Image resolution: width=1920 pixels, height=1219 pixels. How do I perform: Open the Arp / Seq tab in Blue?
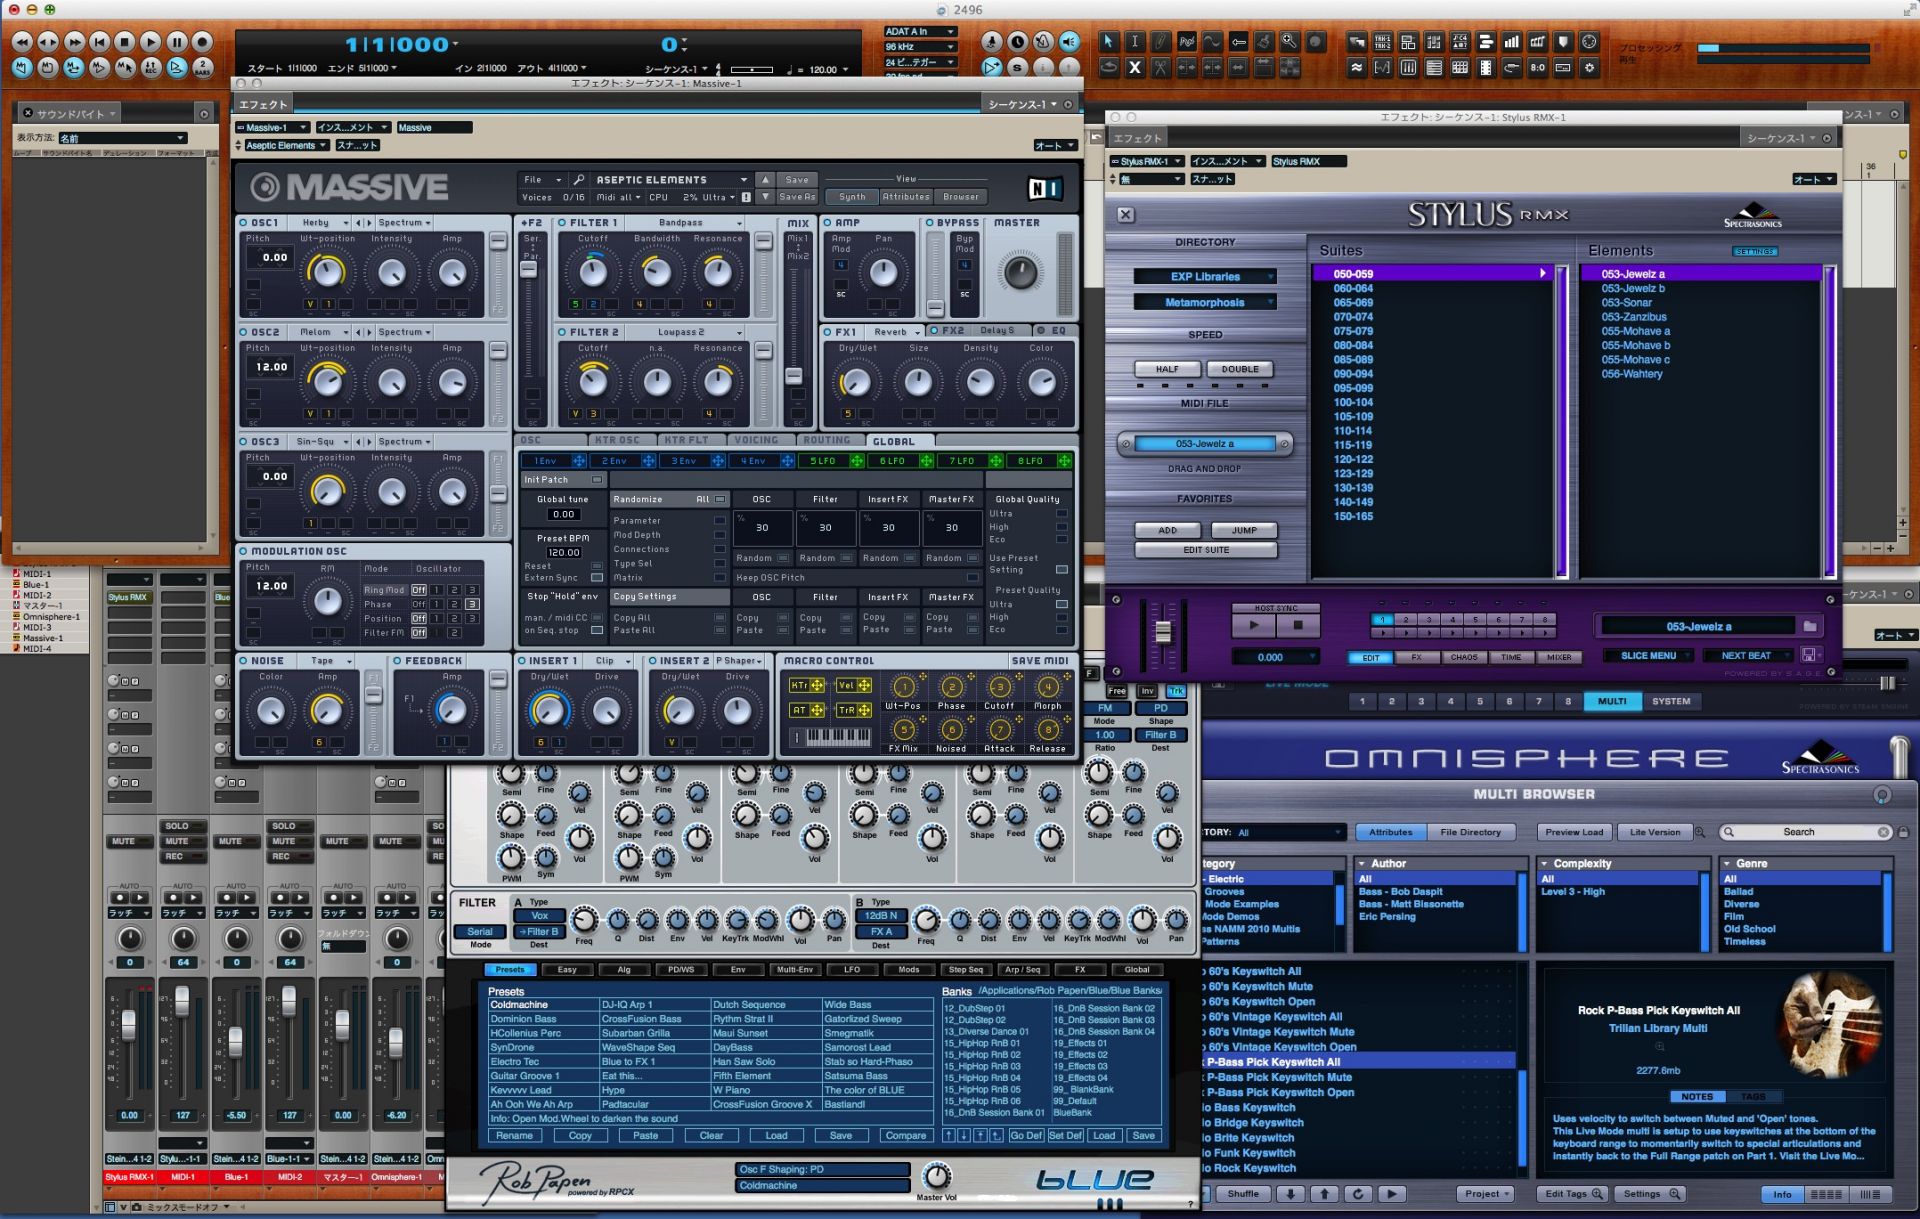click(1022, 970)
